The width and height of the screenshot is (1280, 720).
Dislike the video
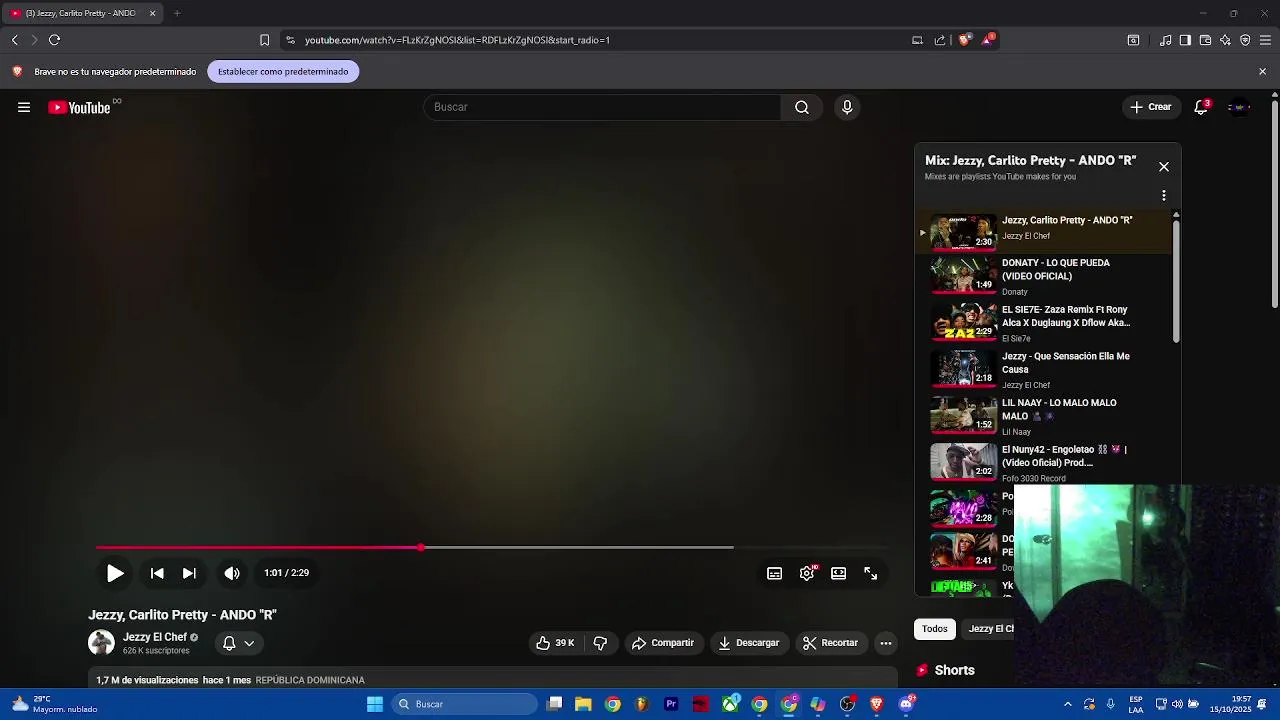(601, 643)
